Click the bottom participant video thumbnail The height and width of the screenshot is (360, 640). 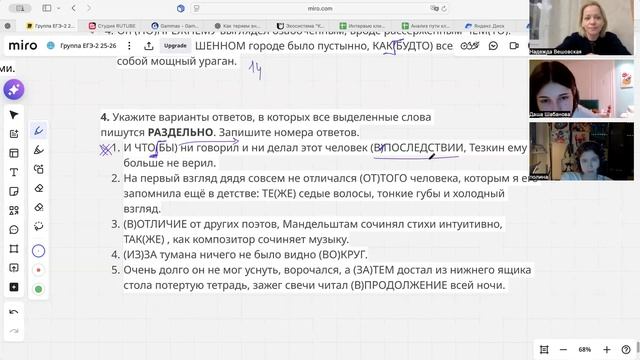point(581,151)
